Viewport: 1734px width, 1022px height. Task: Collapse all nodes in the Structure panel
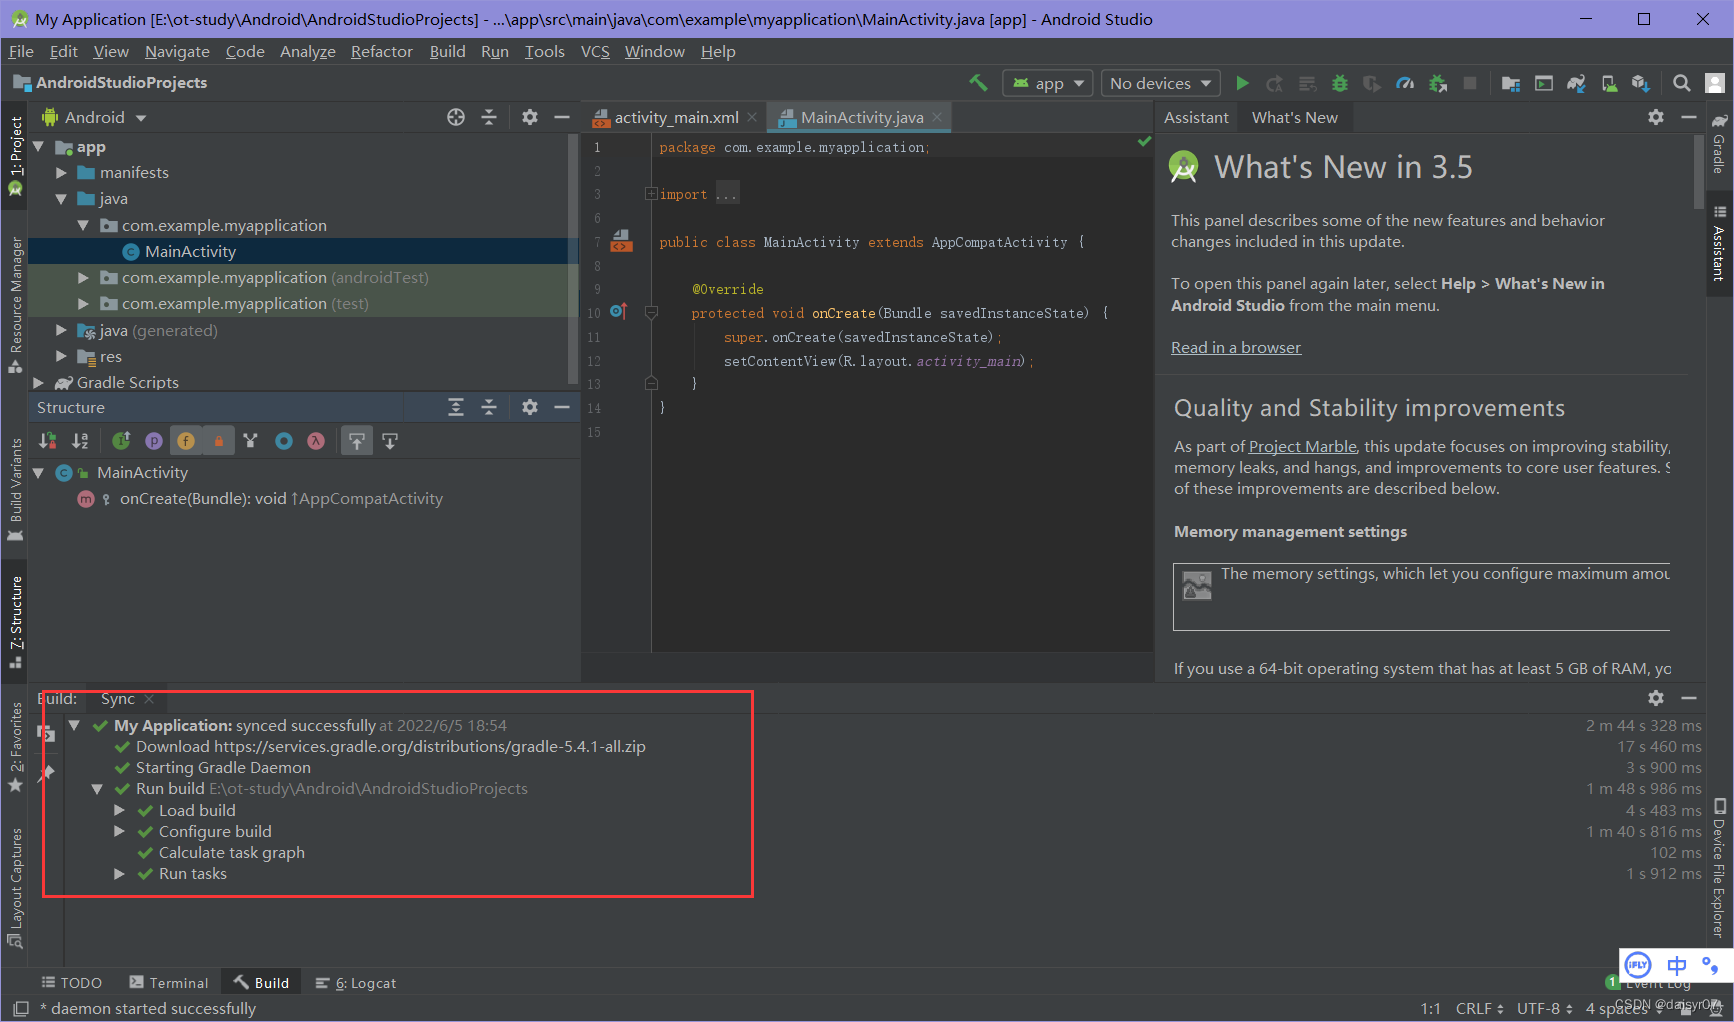click(x=489, y=407)
